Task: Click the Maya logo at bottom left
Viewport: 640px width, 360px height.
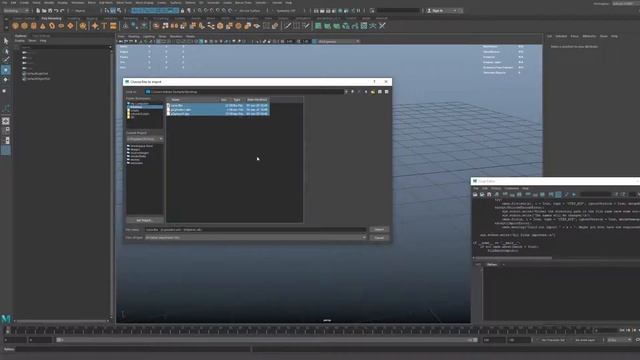Action: [x=6, y=318]
